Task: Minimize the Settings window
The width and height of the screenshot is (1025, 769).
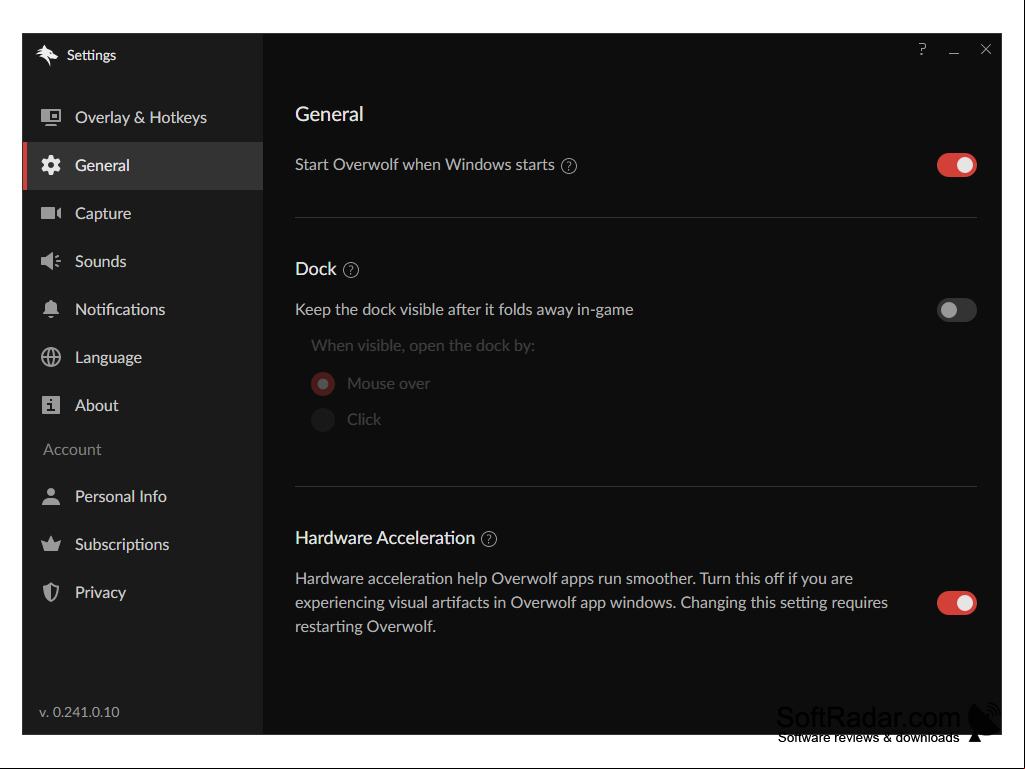Action: click(x=954, y=50)
